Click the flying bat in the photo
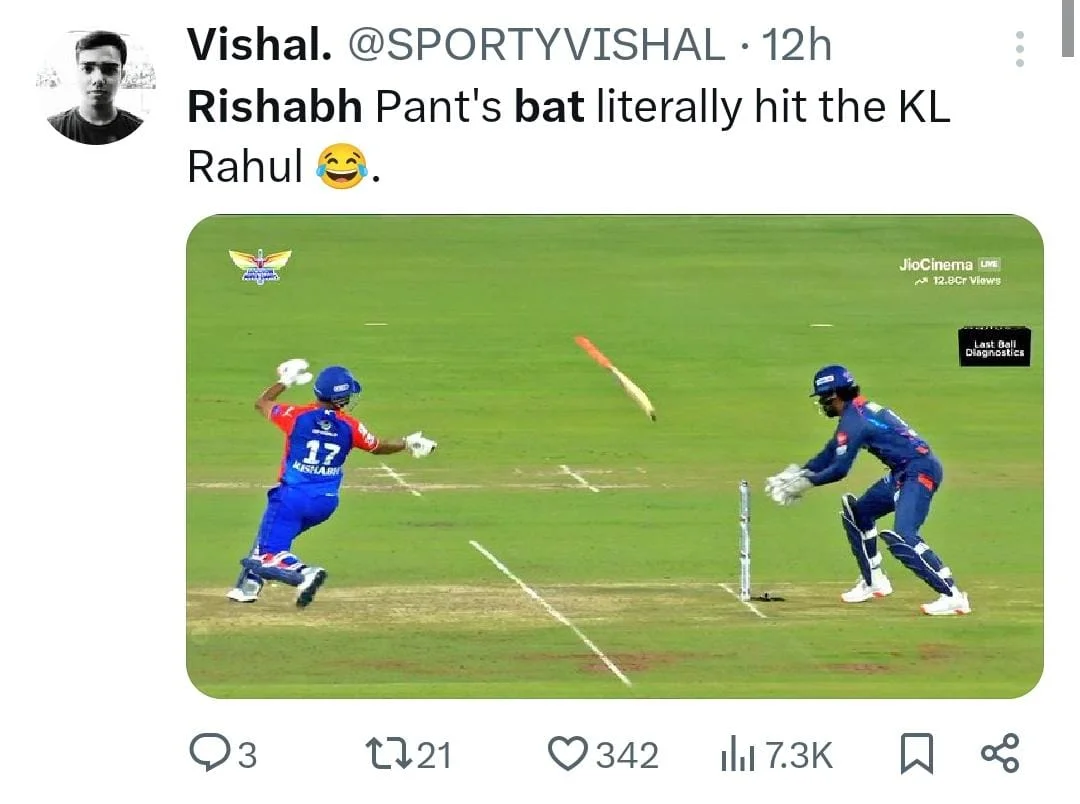Screen dimensions: 1080x804 click(615, 377)
